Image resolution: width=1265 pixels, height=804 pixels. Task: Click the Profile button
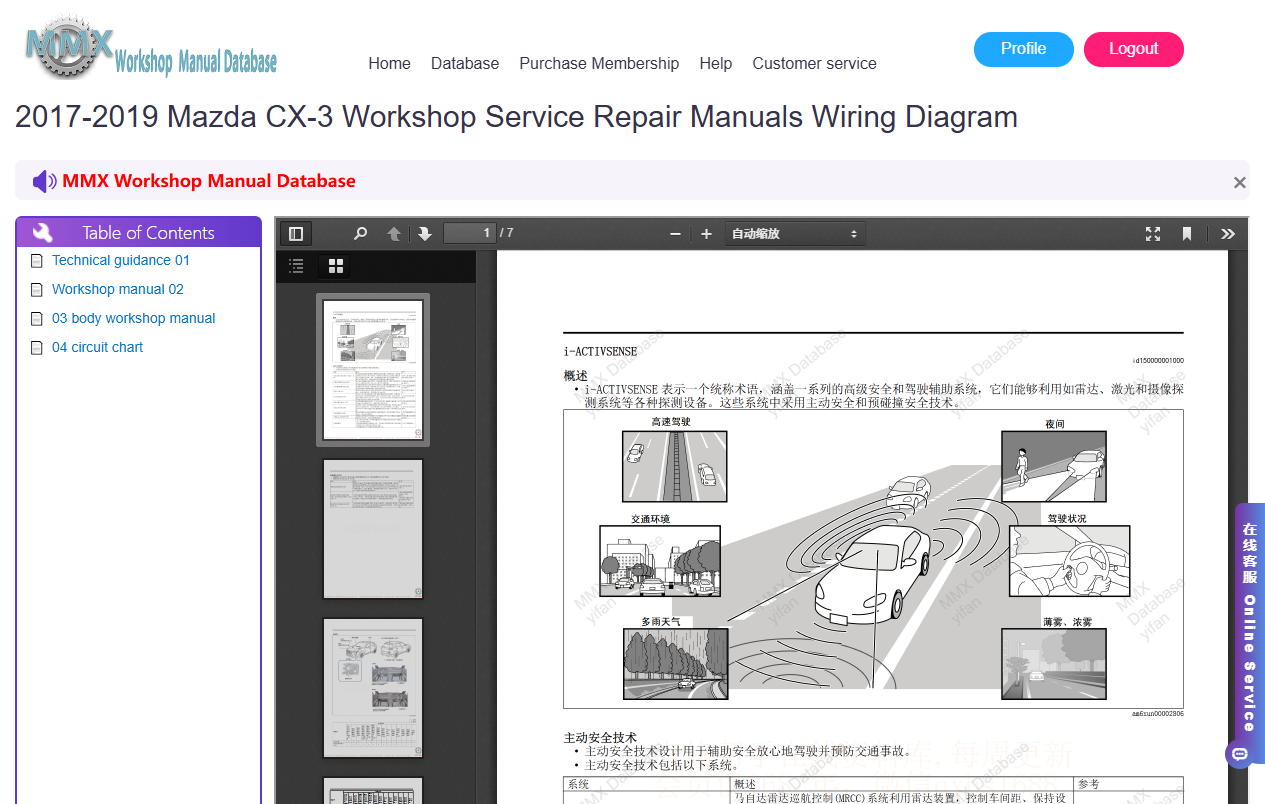tap(1024, 49)
